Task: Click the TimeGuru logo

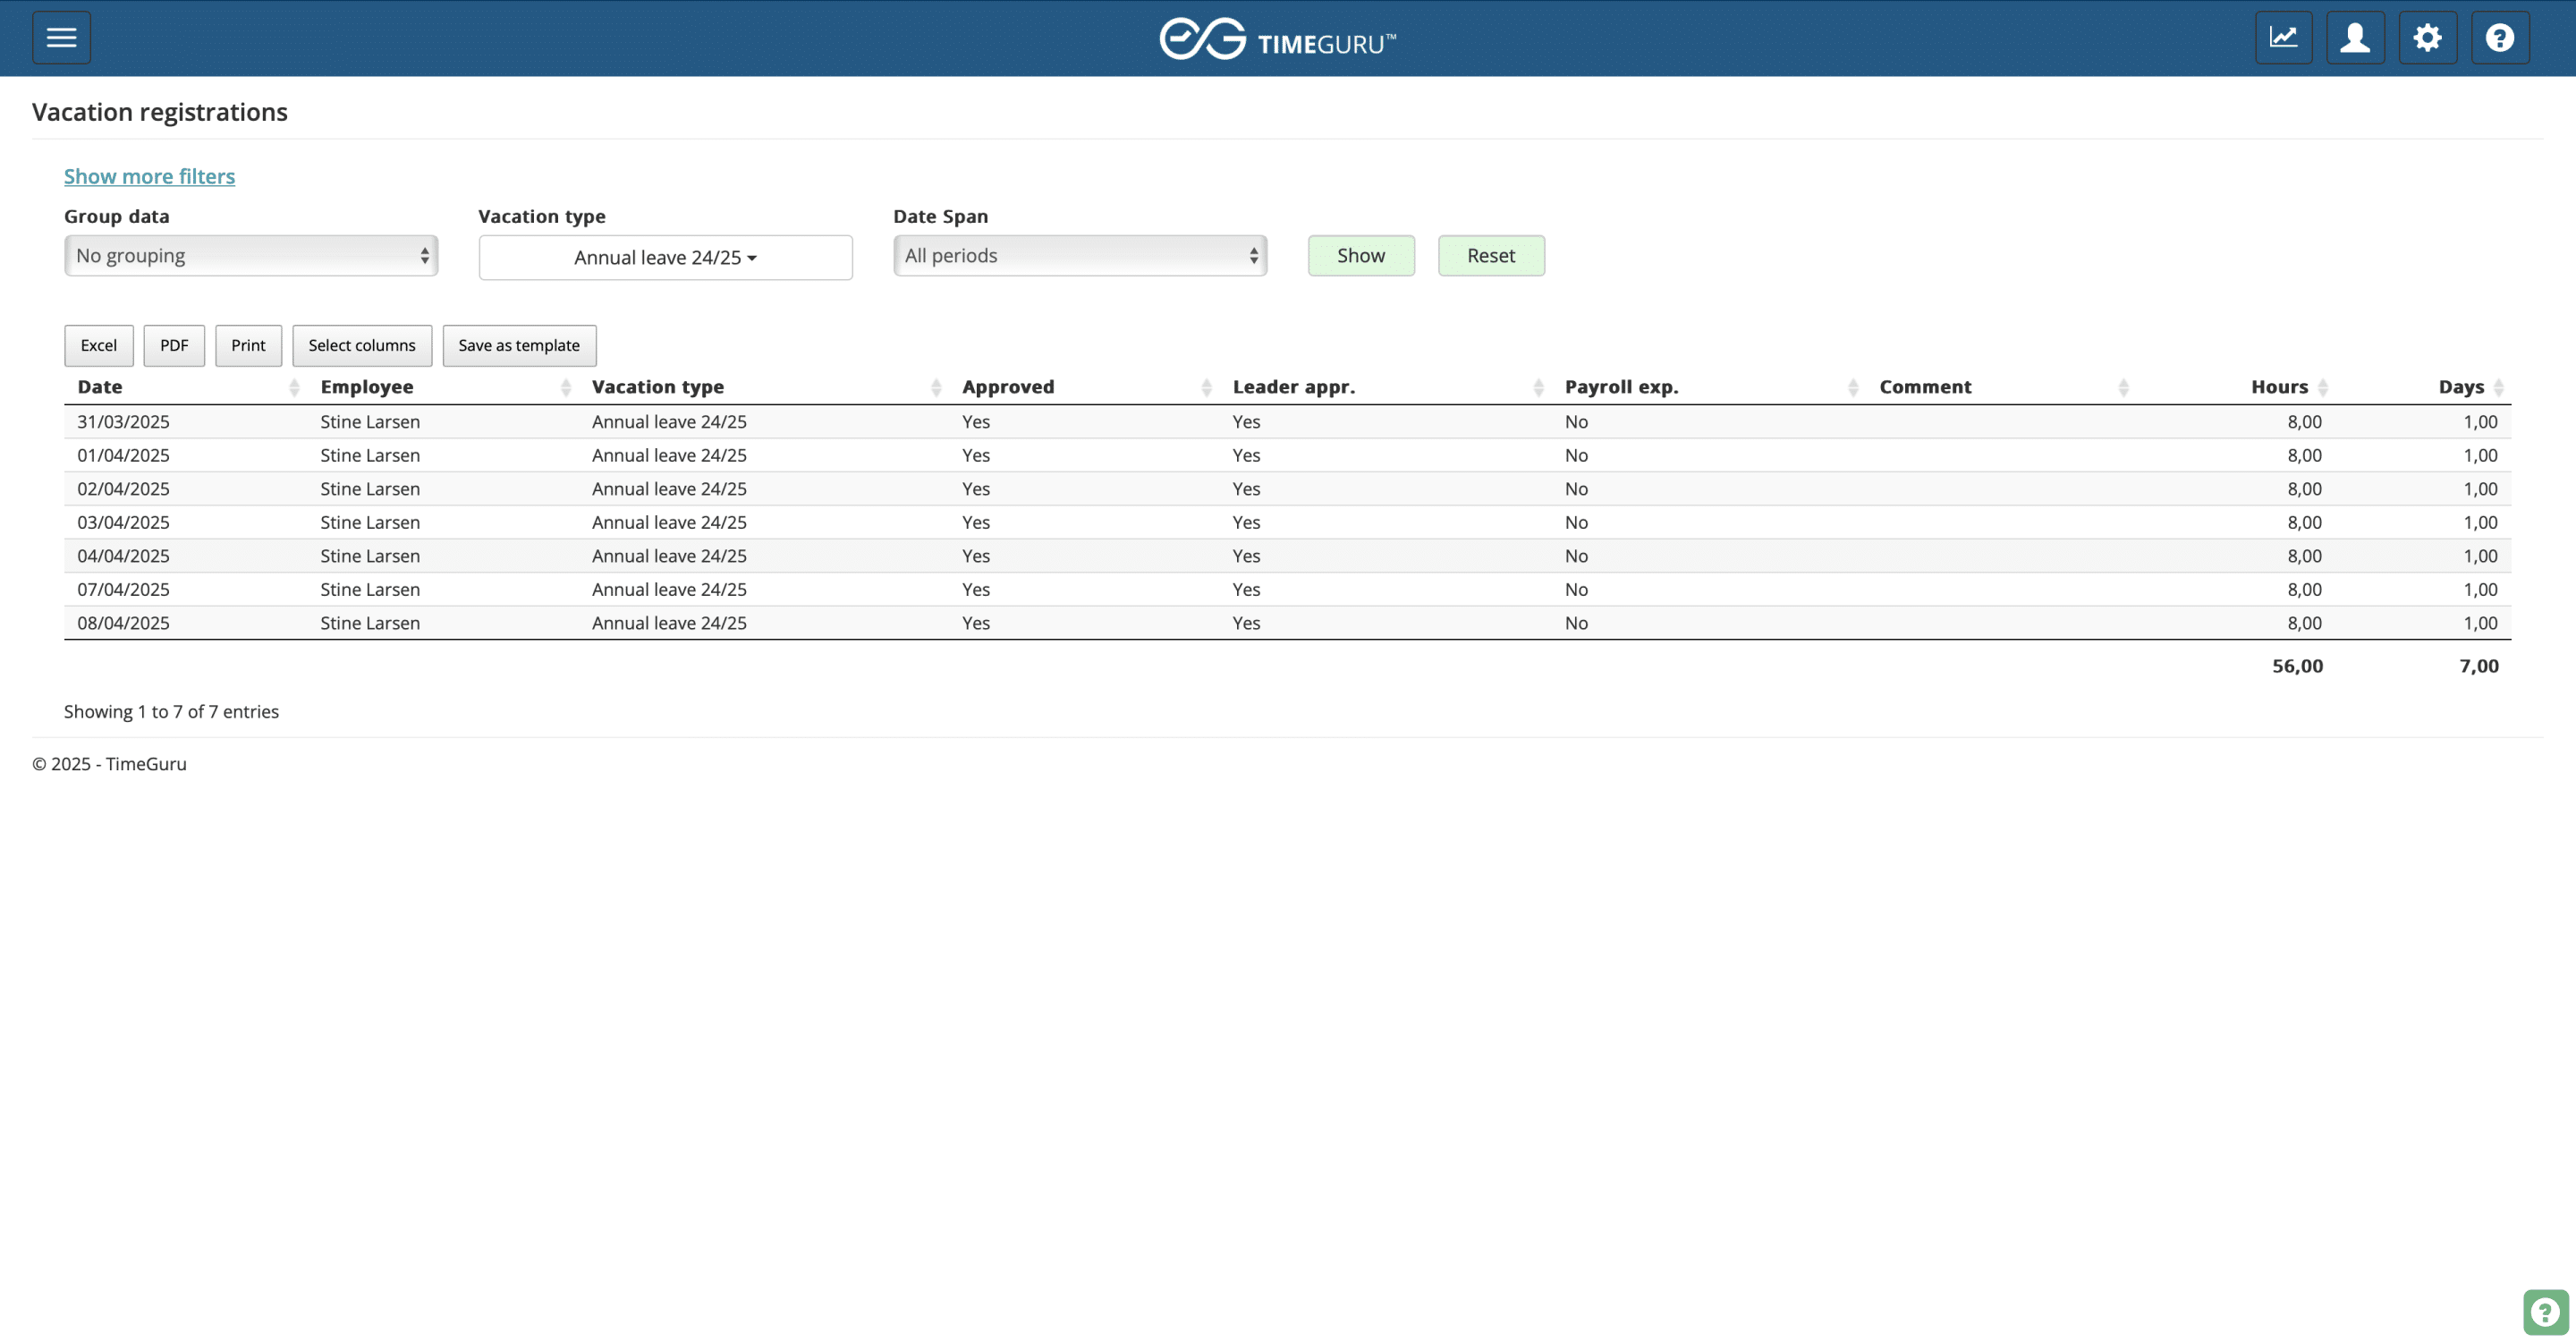Action: coord(1278,39)
